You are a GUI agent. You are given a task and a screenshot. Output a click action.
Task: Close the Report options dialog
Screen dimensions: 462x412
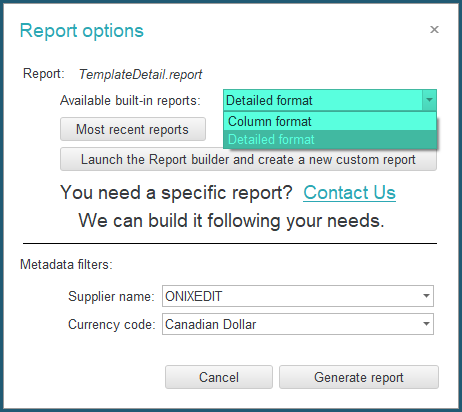point(434,30)
